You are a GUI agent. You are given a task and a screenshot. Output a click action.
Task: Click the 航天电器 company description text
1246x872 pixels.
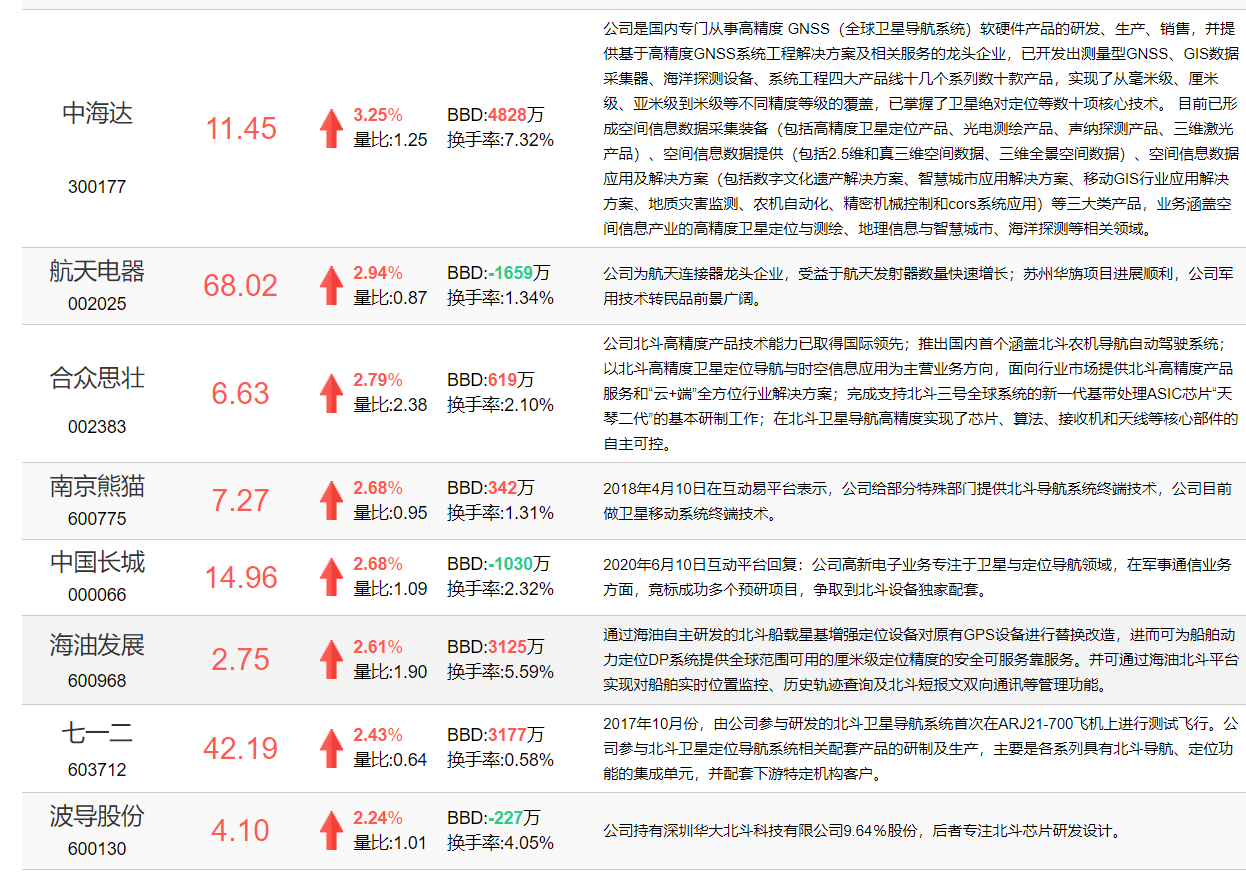point(921,285)
